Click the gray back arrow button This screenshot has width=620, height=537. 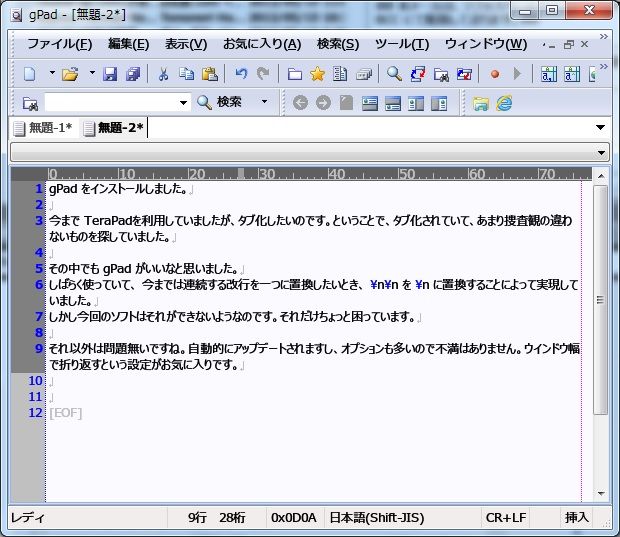click(301, 103)
